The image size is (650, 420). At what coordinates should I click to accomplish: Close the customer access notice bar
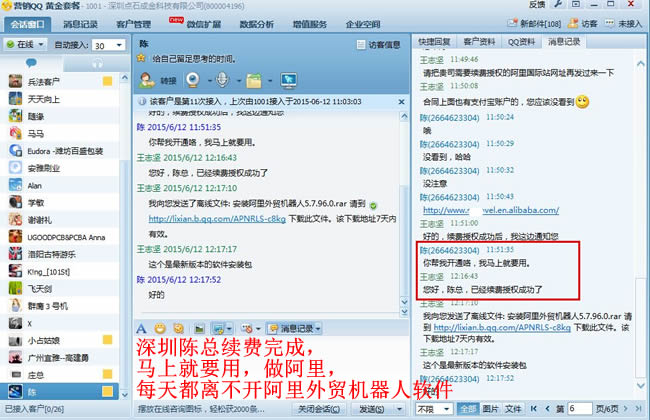tap(401, 102)
